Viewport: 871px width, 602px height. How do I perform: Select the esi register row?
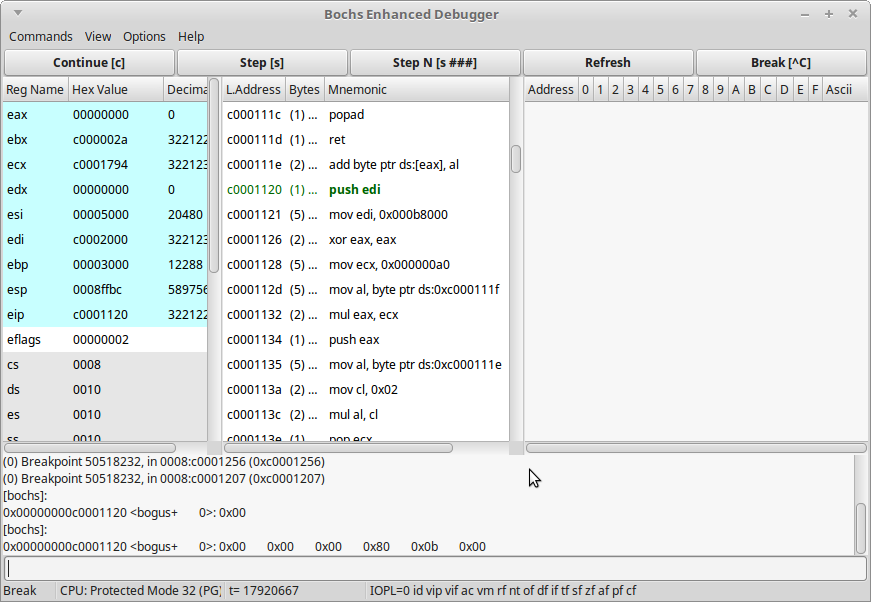tap(105, 215)
